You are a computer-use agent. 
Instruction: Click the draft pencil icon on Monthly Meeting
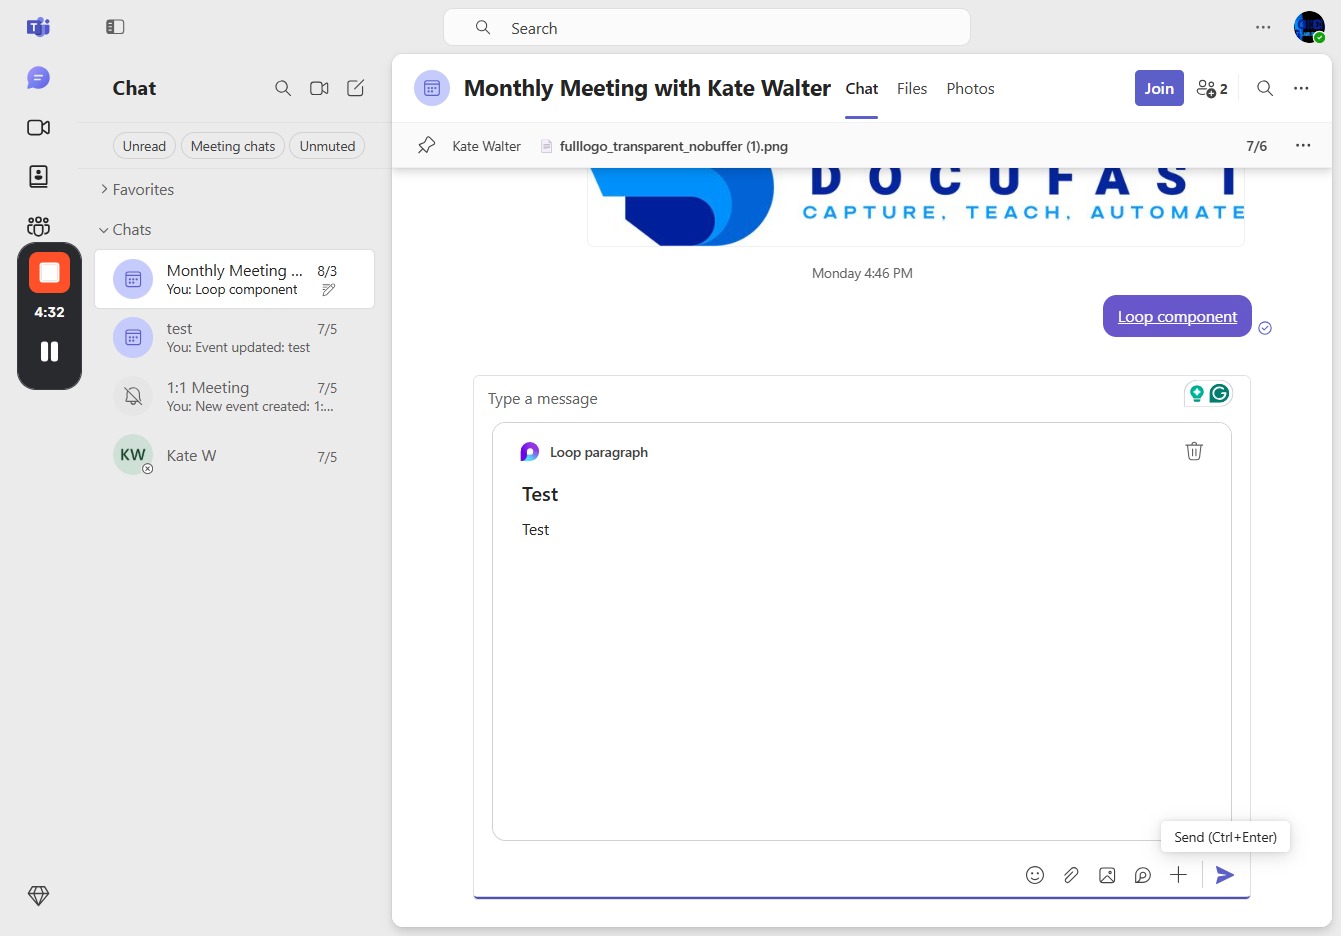coord(328,290)
